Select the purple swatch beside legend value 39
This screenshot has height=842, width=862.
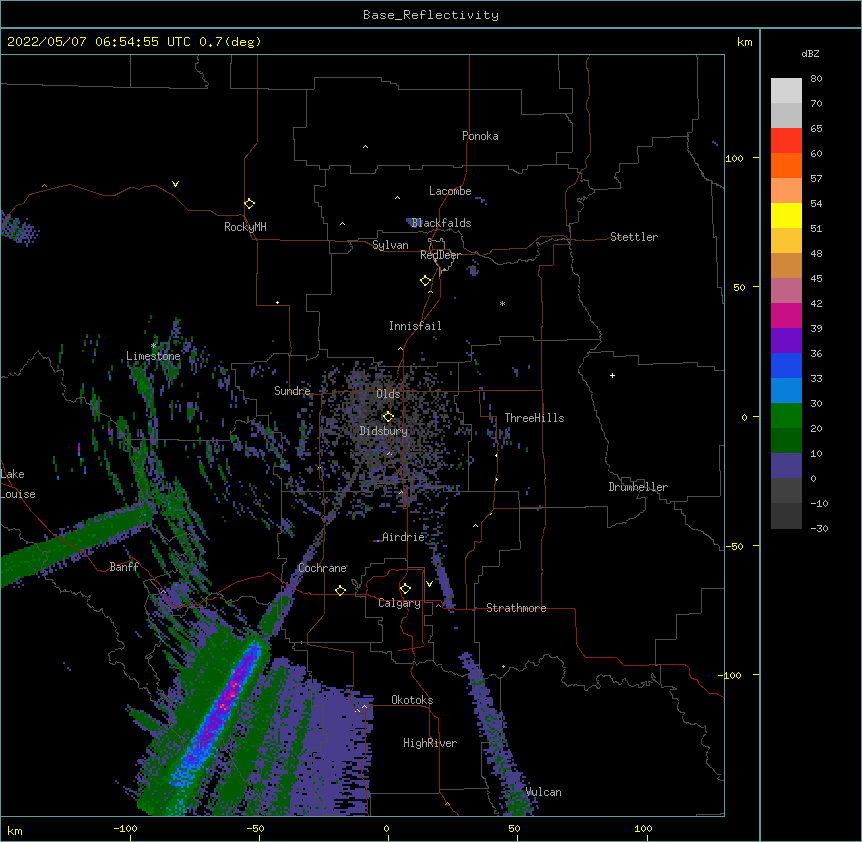click(786, 340)
